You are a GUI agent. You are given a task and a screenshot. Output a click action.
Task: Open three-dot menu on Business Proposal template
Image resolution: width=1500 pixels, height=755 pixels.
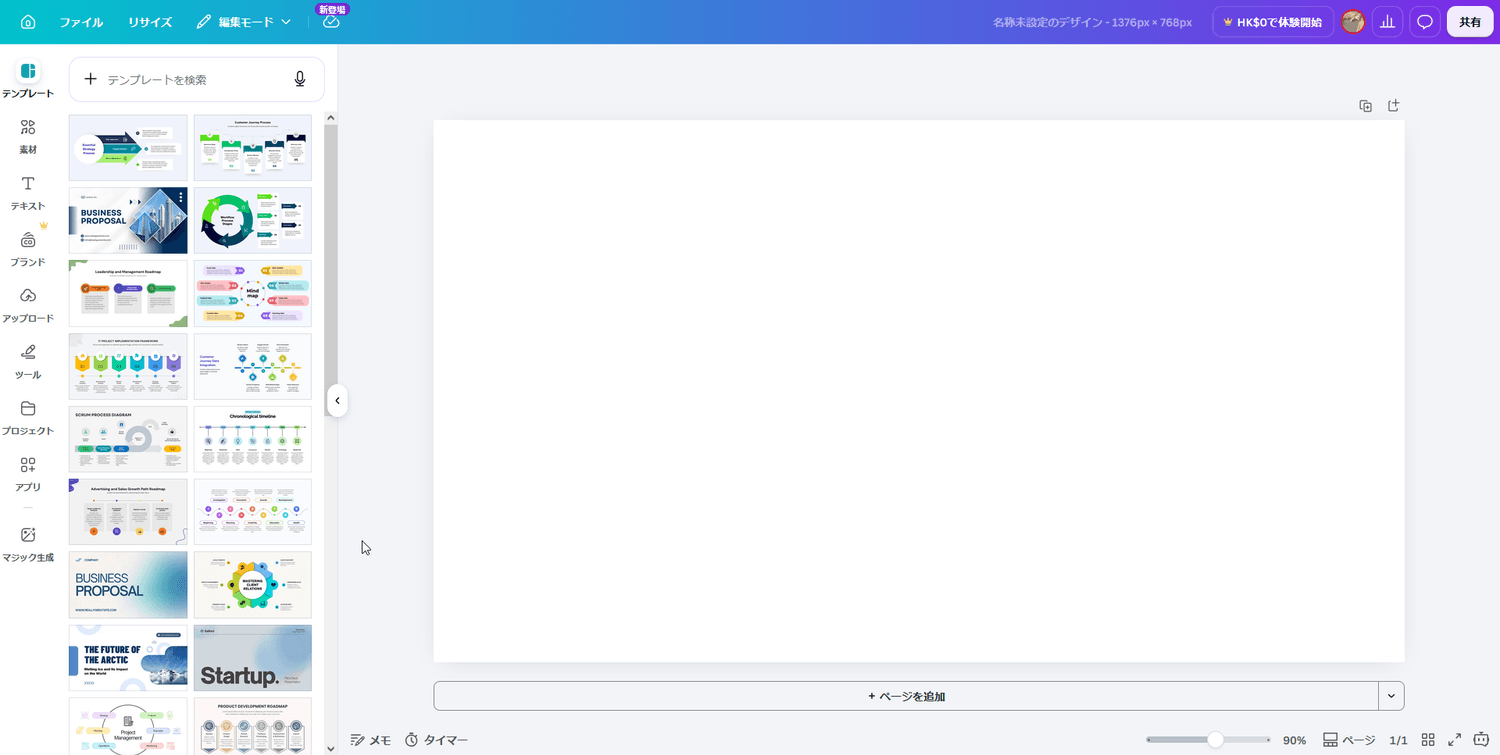click(x=180, y=198)
